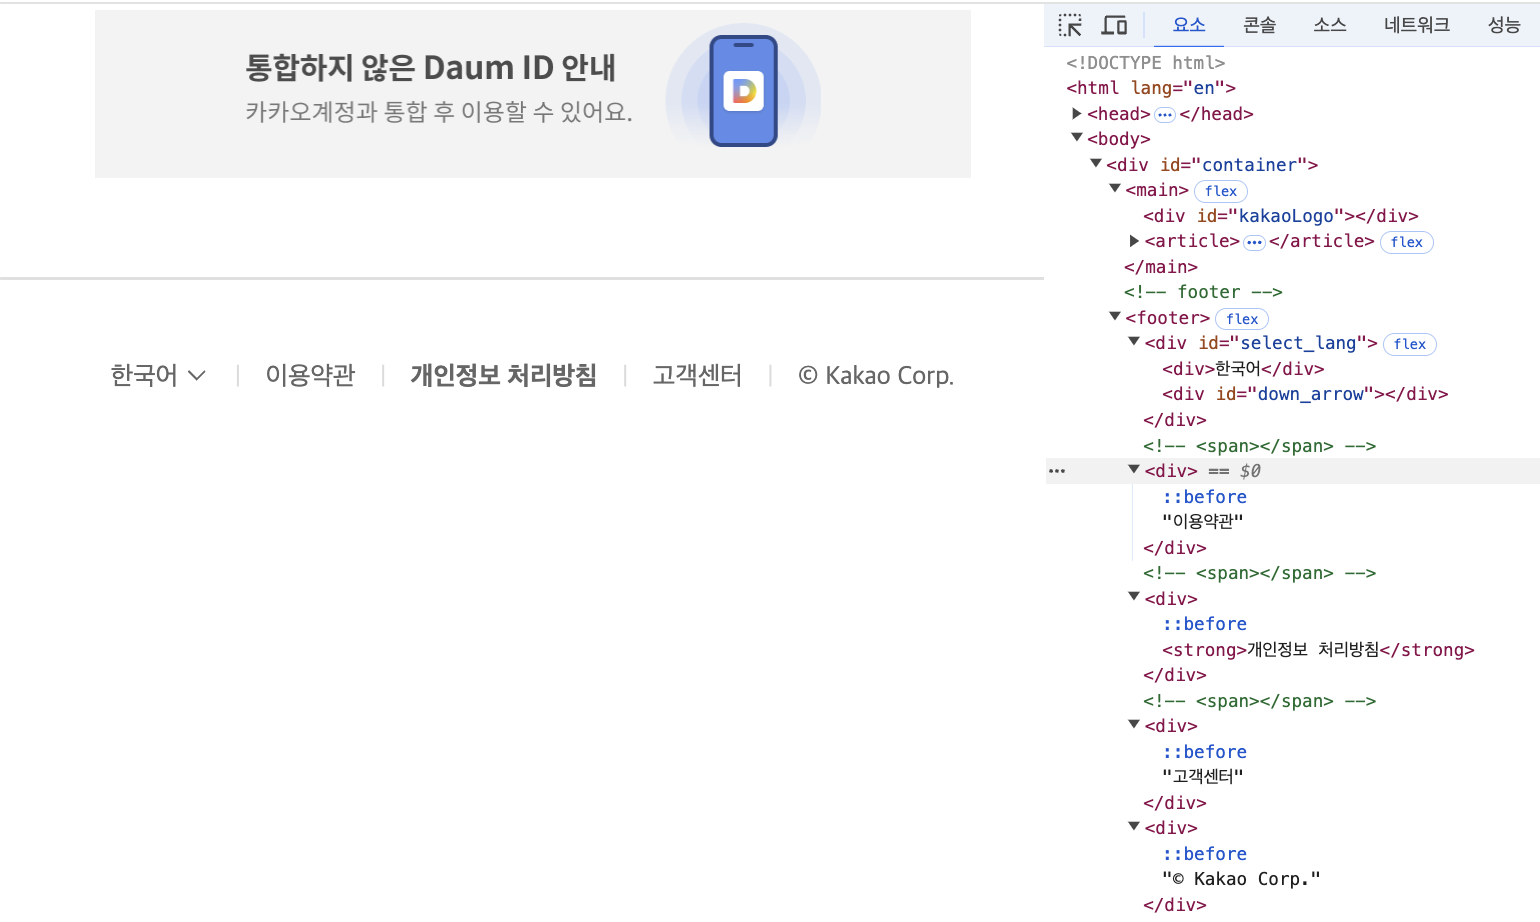Viewport: 1540px width, 922px height.
Task: Select the "이용약관" text node in DOM
Action: tap(1203, 522)
